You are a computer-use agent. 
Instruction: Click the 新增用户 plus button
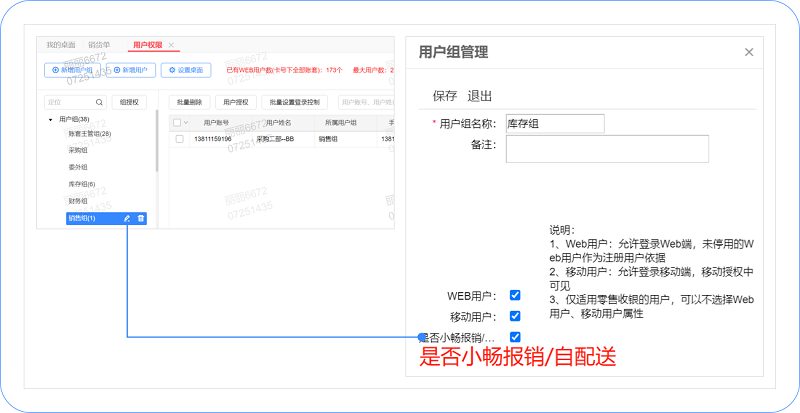(x=129, y=70)
